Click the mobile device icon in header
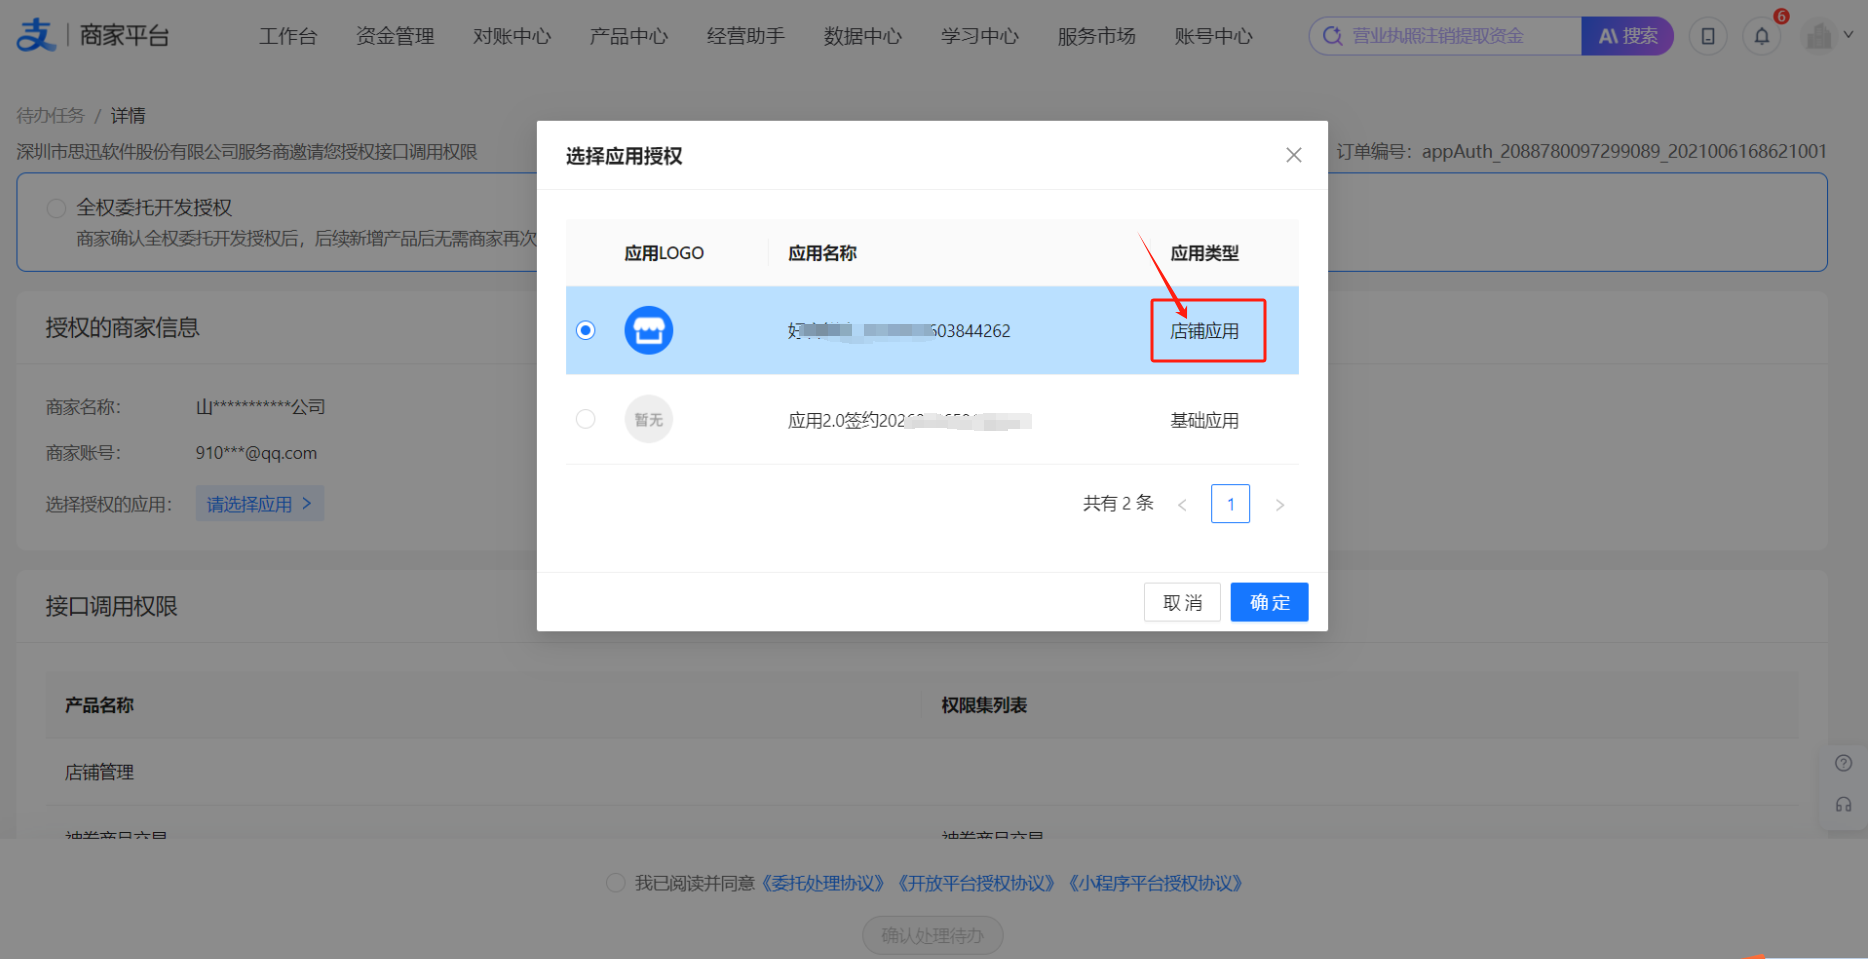 pyautogui.click(x=1708, y=37)
